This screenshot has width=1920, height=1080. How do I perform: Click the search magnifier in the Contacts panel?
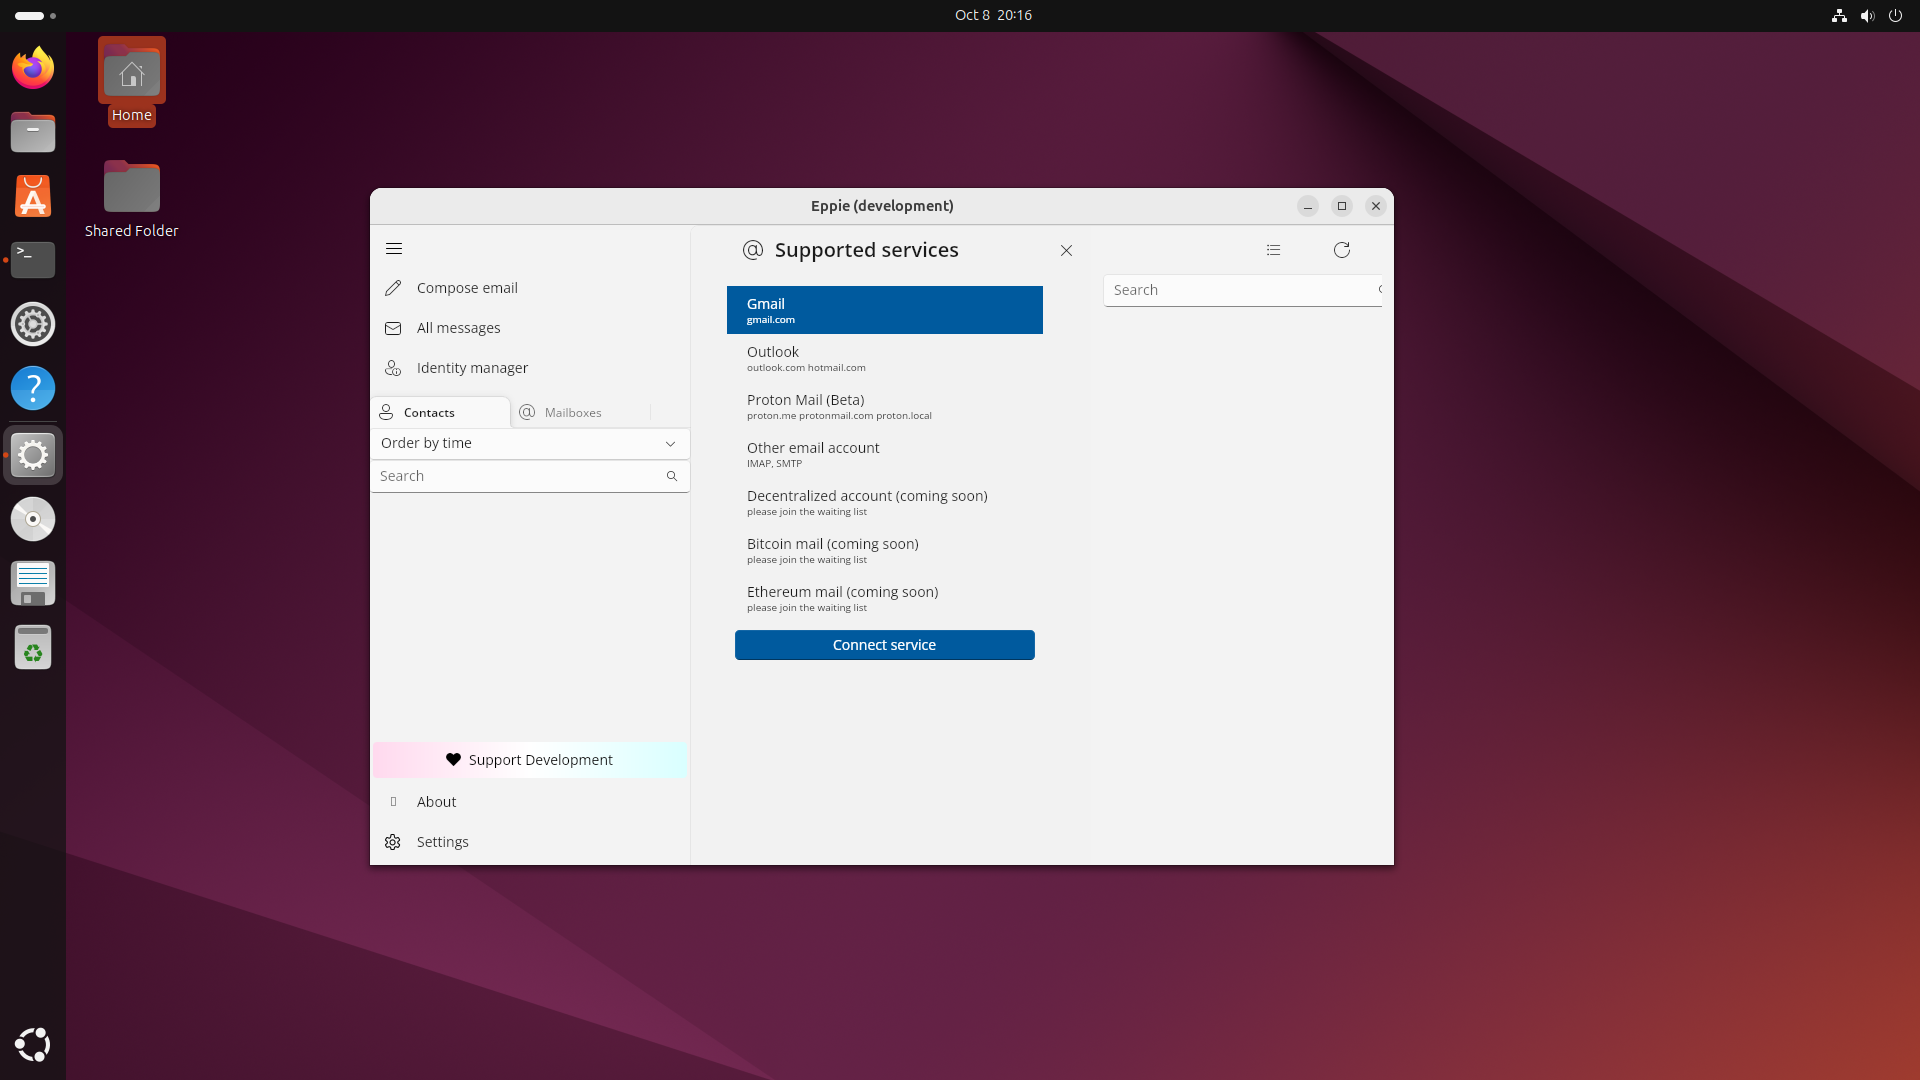671,476
